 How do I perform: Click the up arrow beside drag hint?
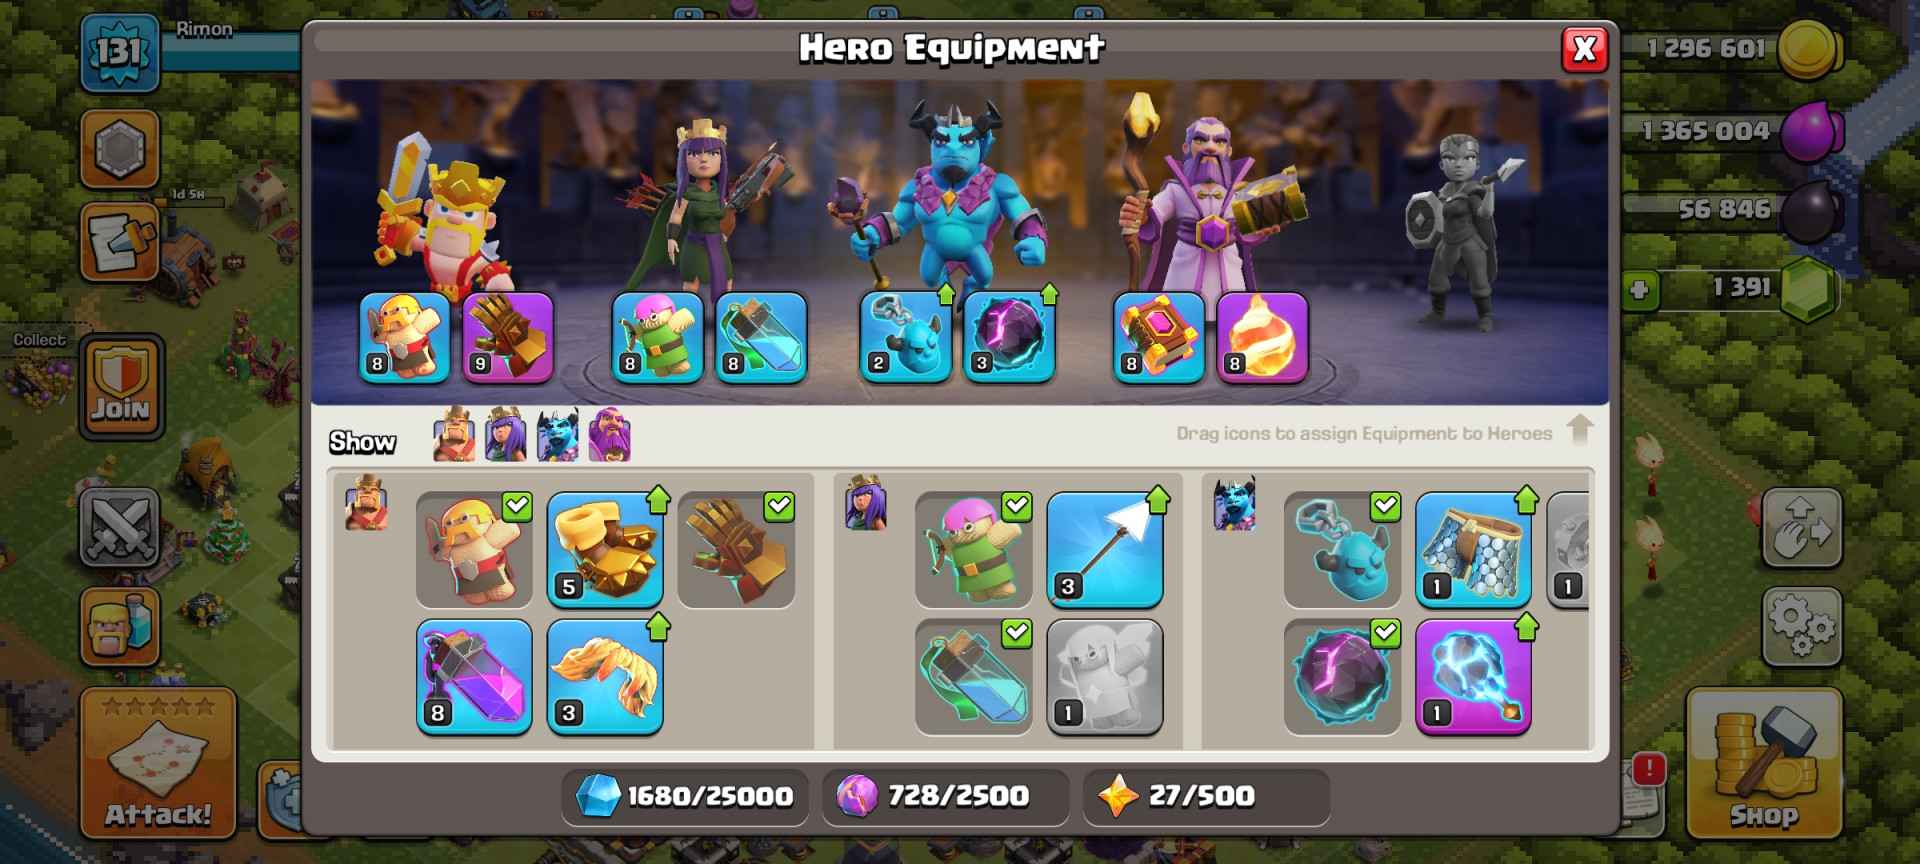point(1580,431)
